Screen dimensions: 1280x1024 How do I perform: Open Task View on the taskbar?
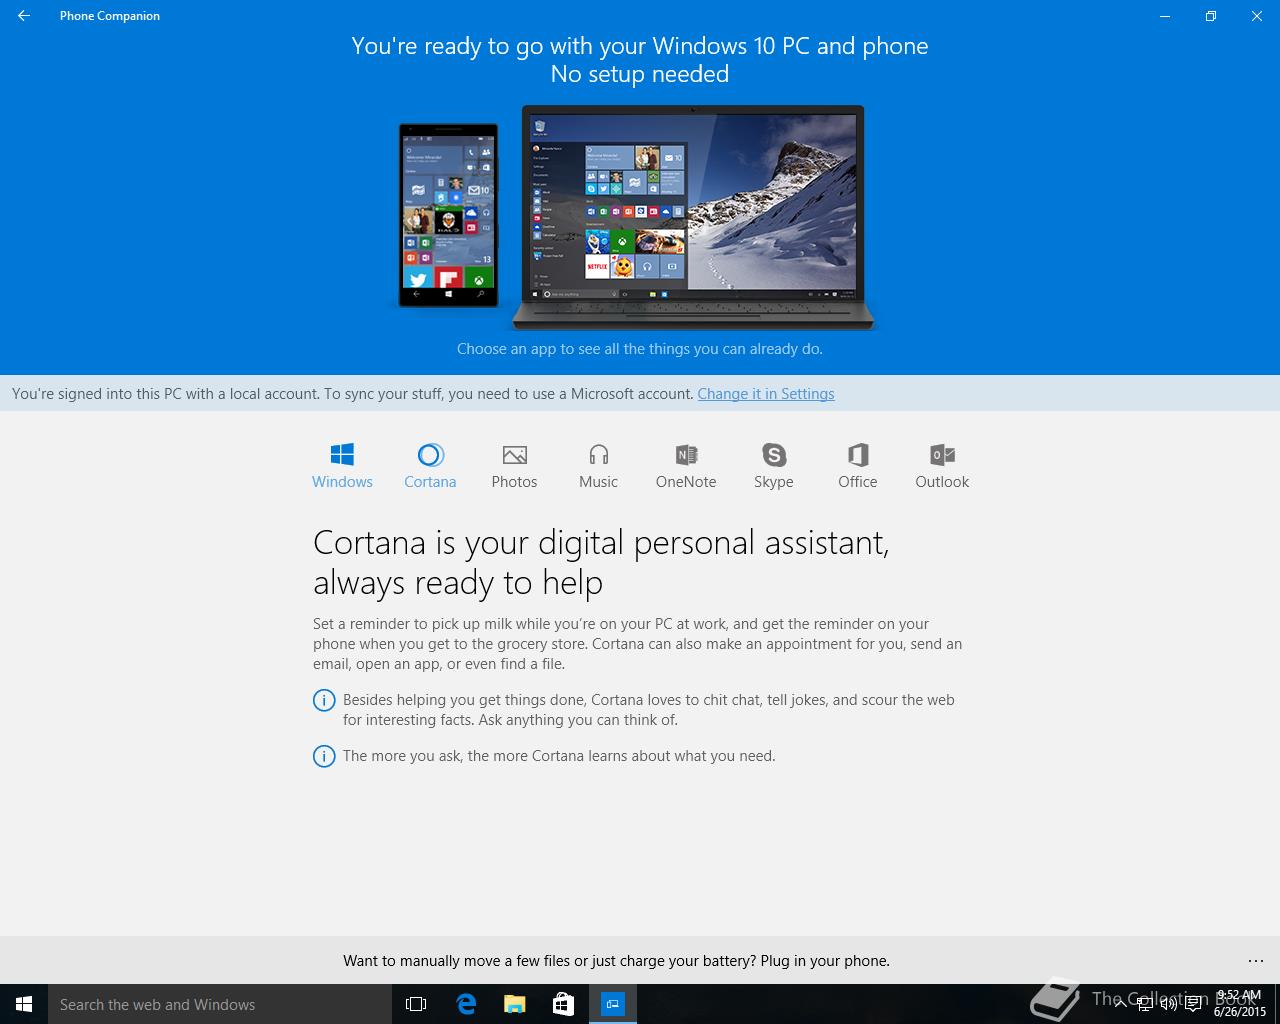tap(416, 1004)
